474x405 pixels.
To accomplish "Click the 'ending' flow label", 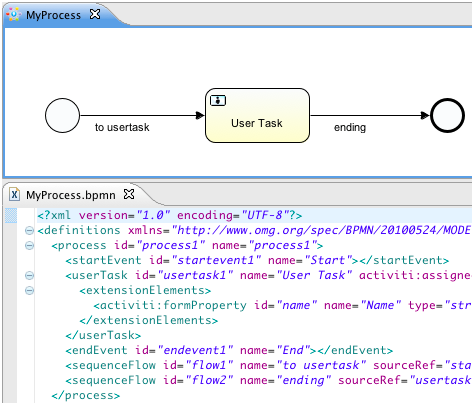I will pos(350,127).
